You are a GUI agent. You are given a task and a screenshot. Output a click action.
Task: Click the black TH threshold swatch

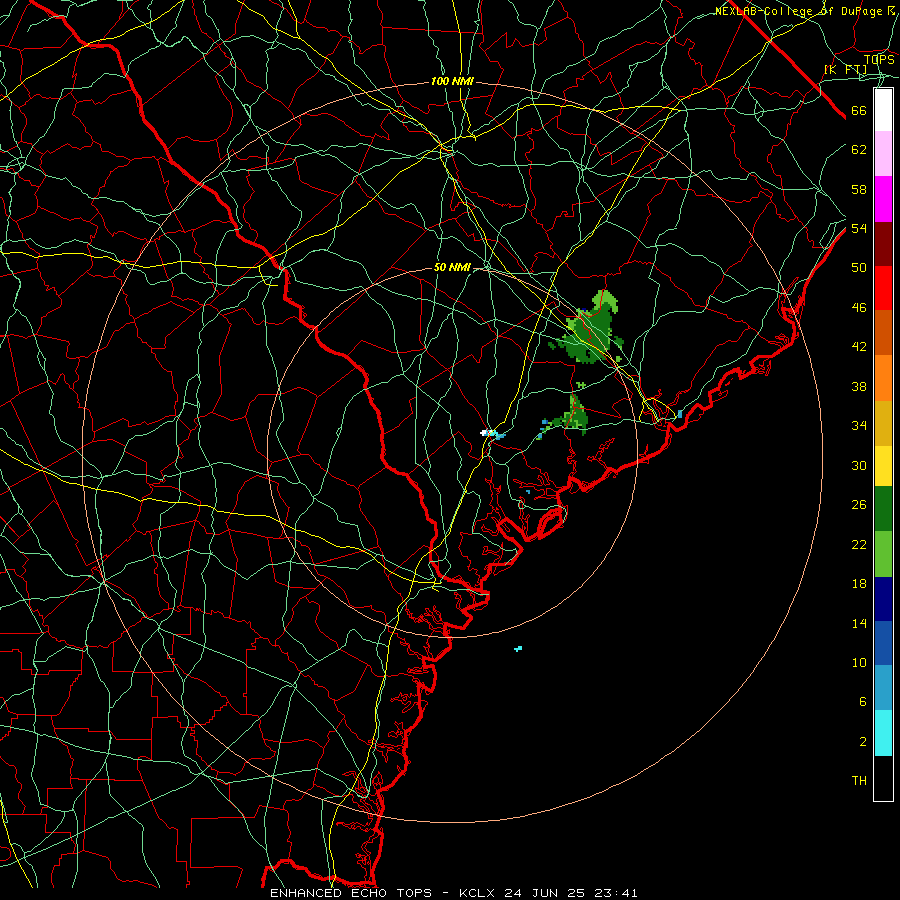coord(883,778)
